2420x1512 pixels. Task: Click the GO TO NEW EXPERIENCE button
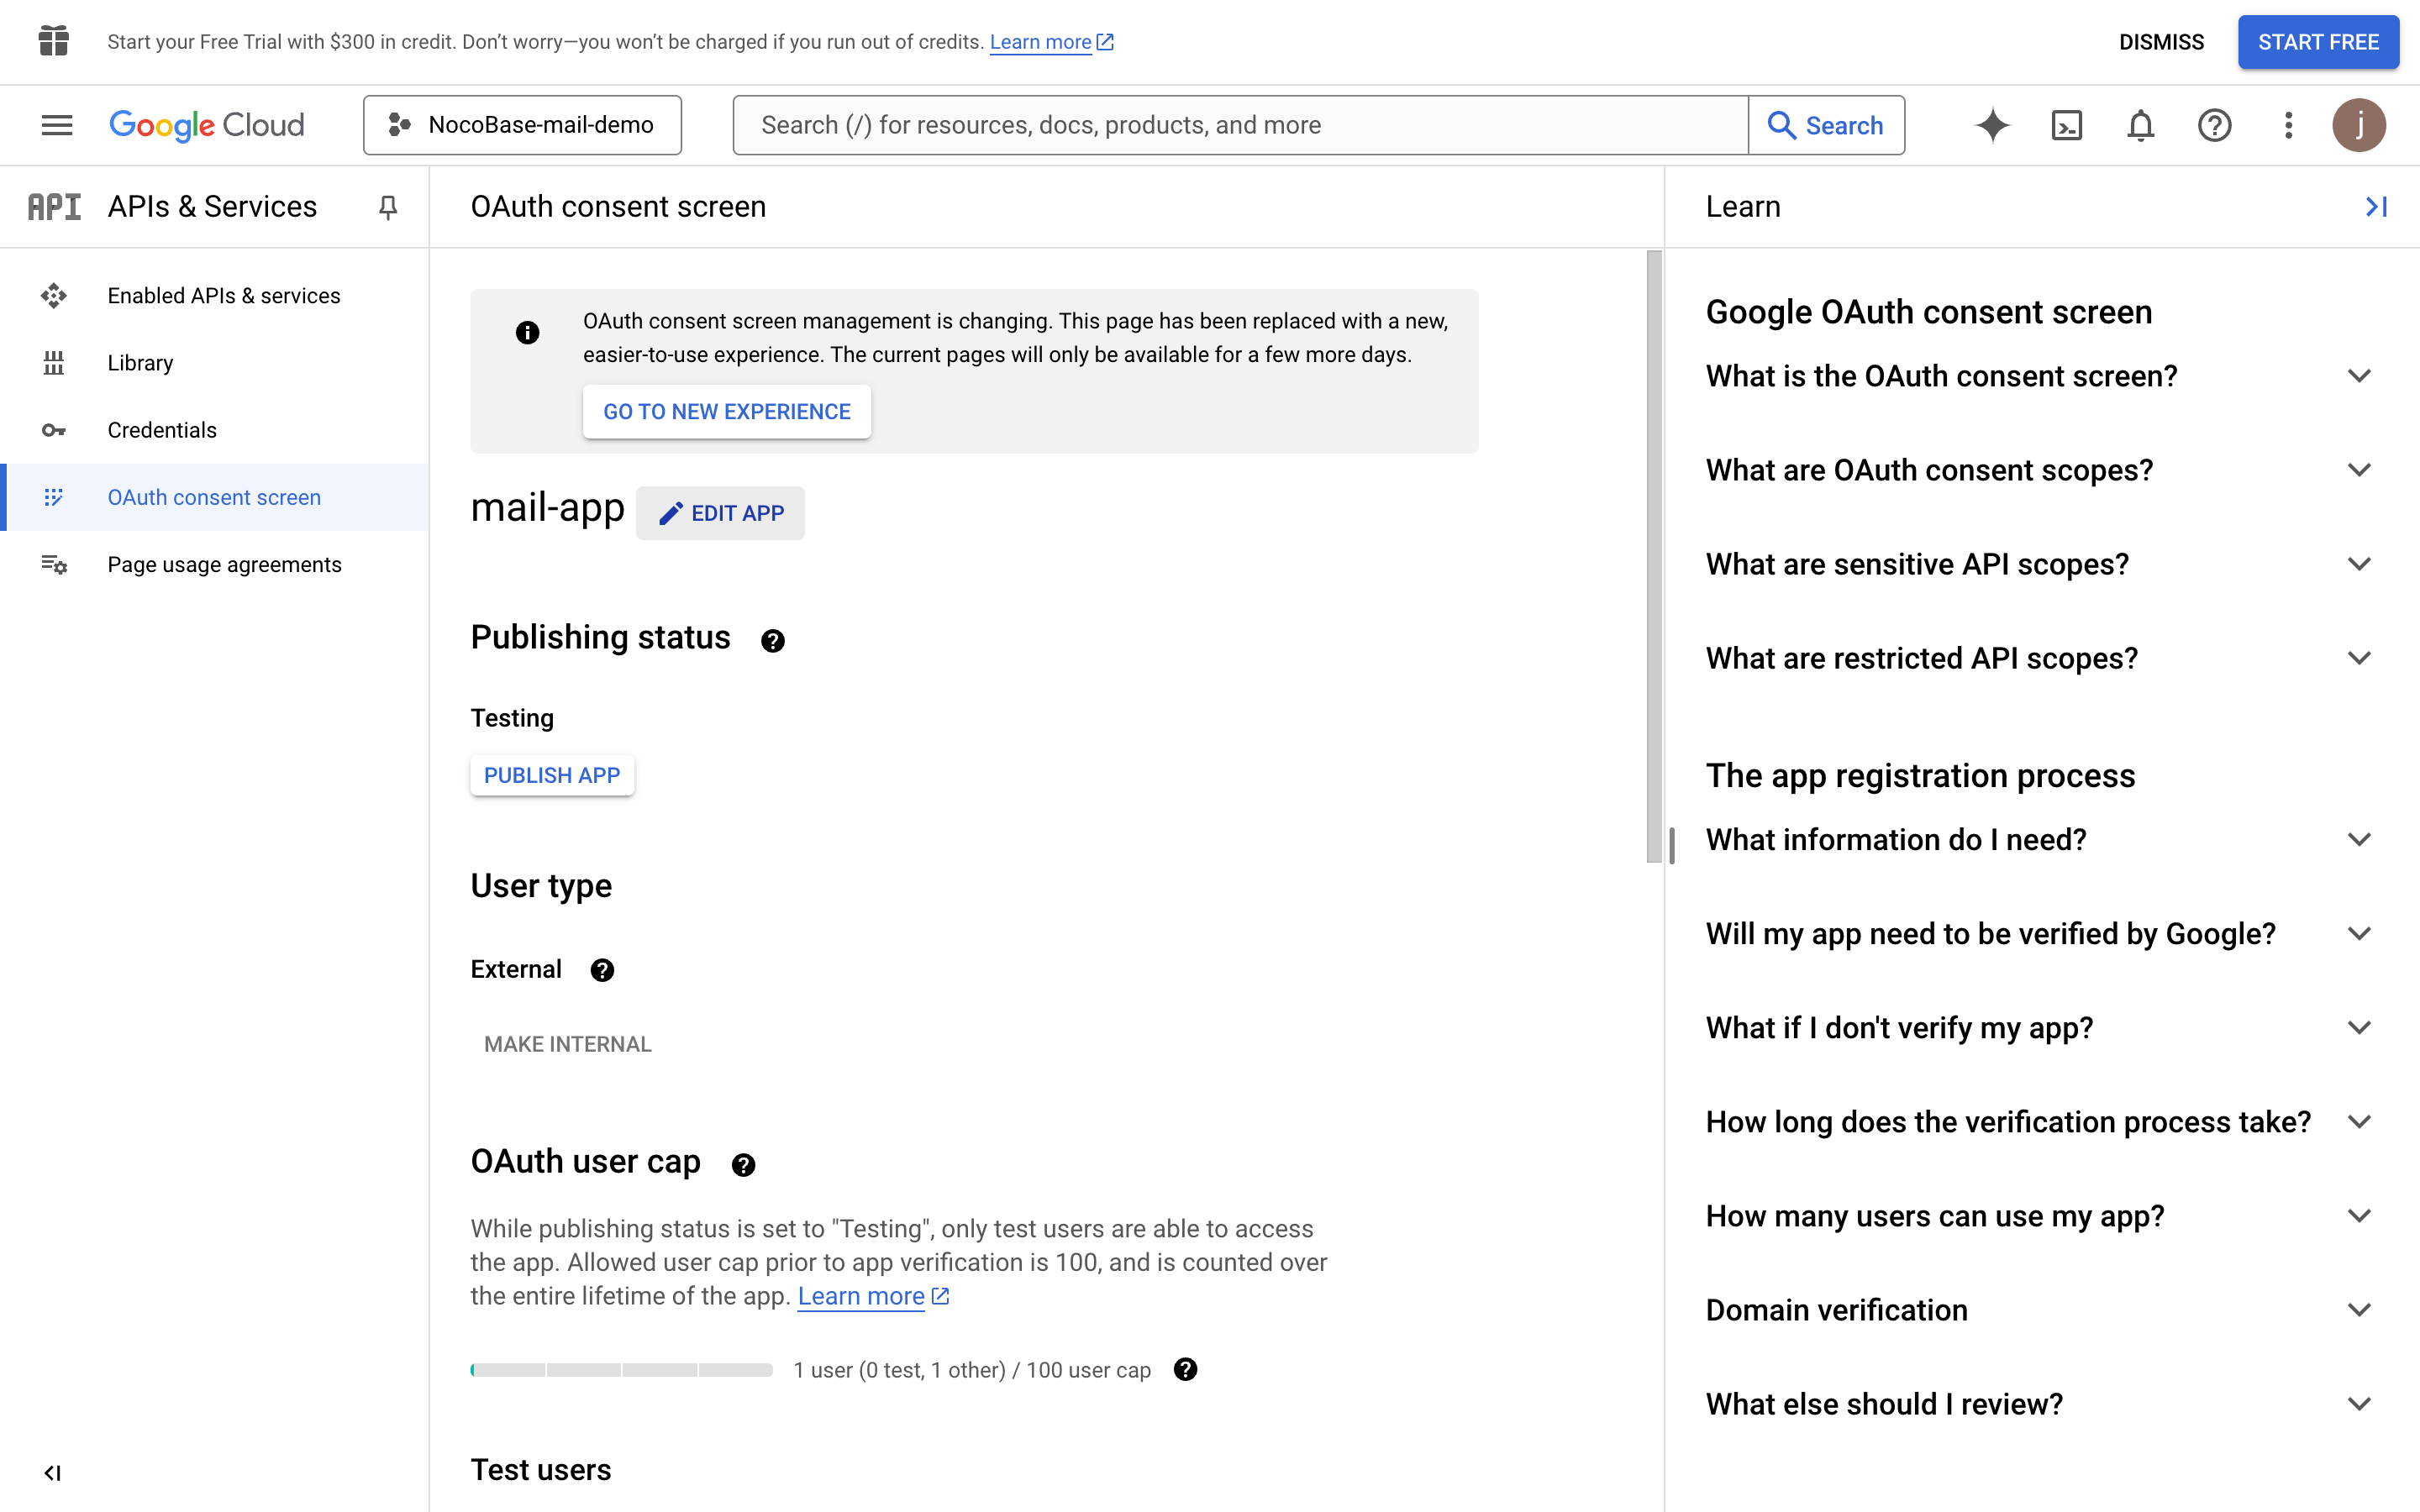point(727,412)
